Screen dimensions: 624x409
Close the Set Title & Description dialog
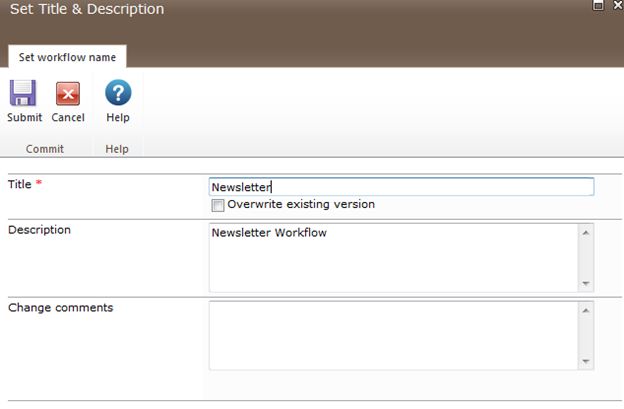click(x=619, y=5)
